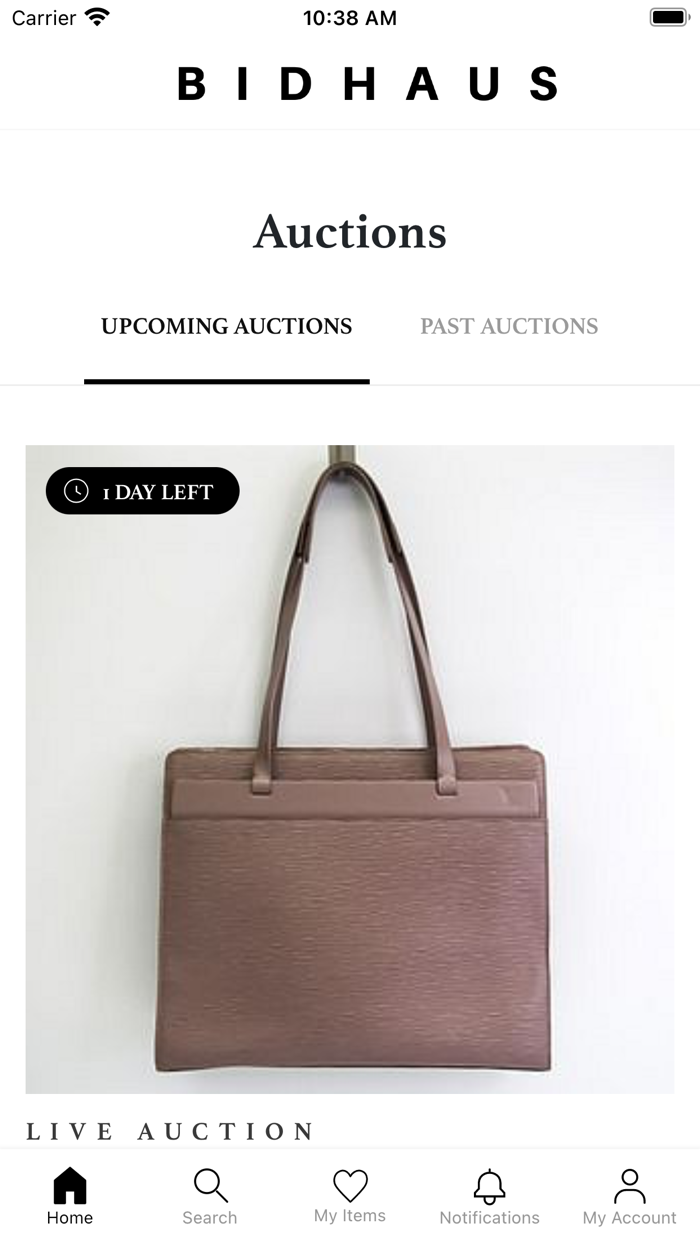The width and height of the screenshot is (700, 1244).
Task: Open the mauve handbag auction image
Action: coord(350,769)
